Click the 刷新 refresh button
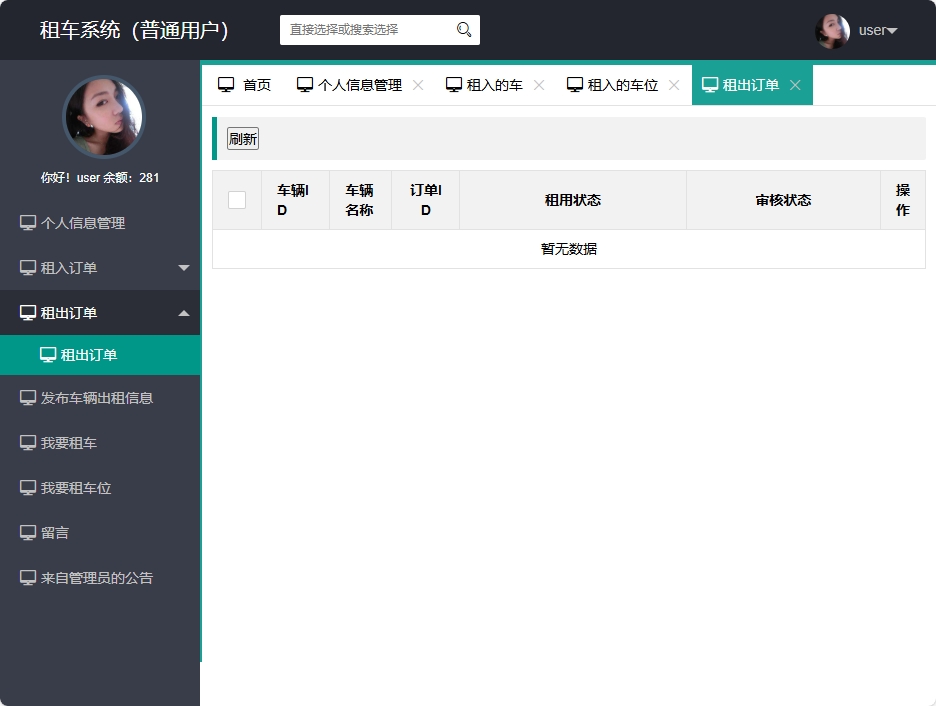Viewport: 936px width, 706px height. click(242, 138)
